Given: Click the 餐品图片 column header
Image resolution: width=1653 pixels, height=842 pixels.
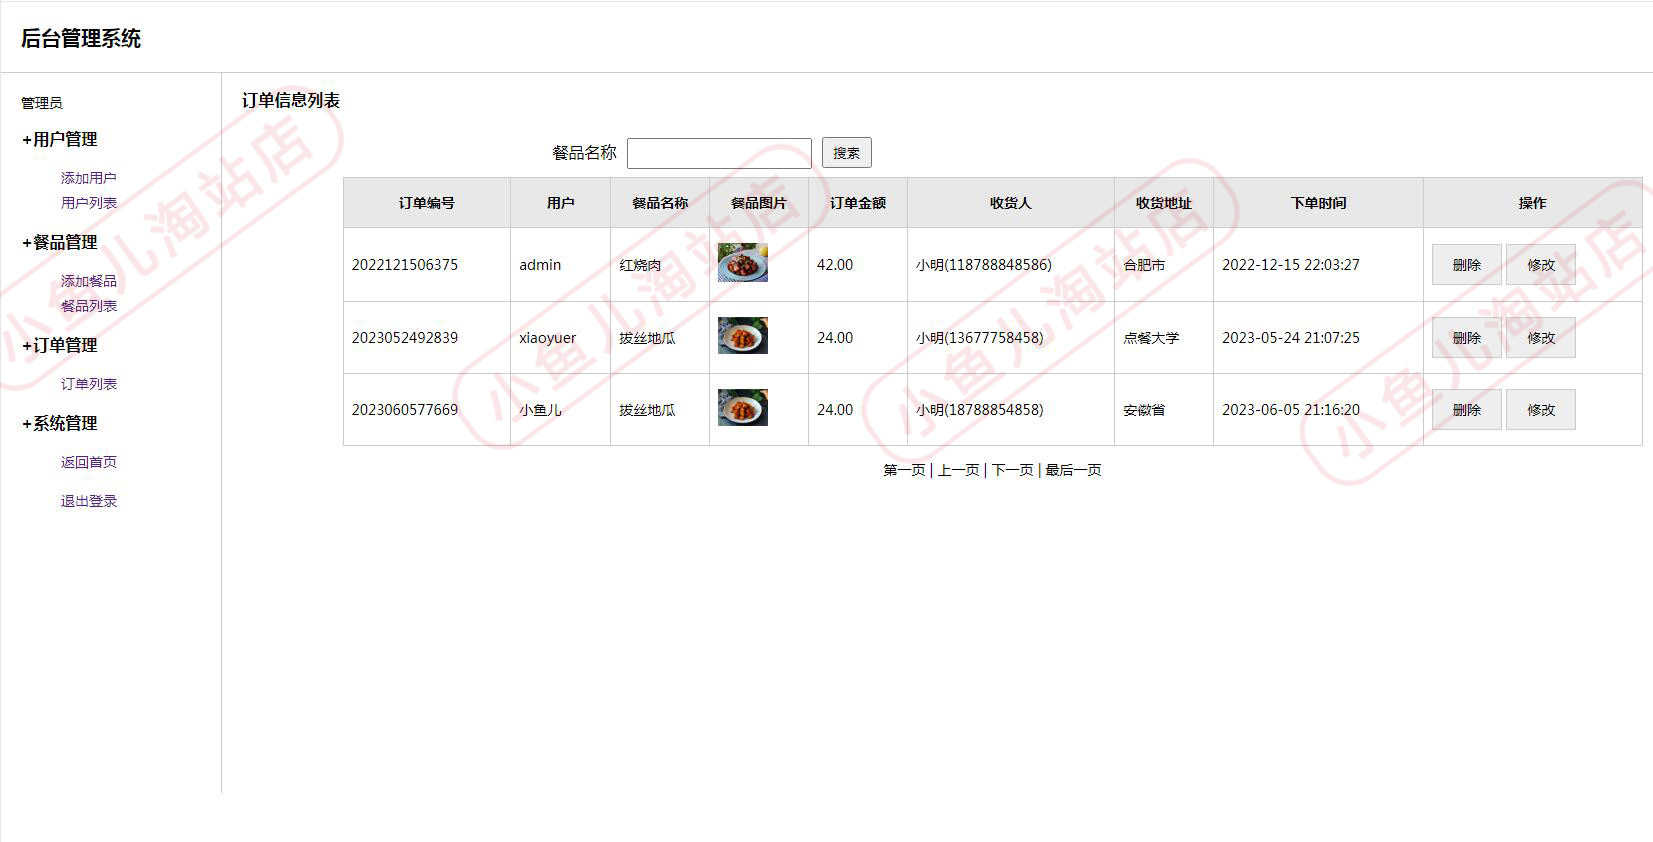Looking at the screenshot, I should click(759, 203).
